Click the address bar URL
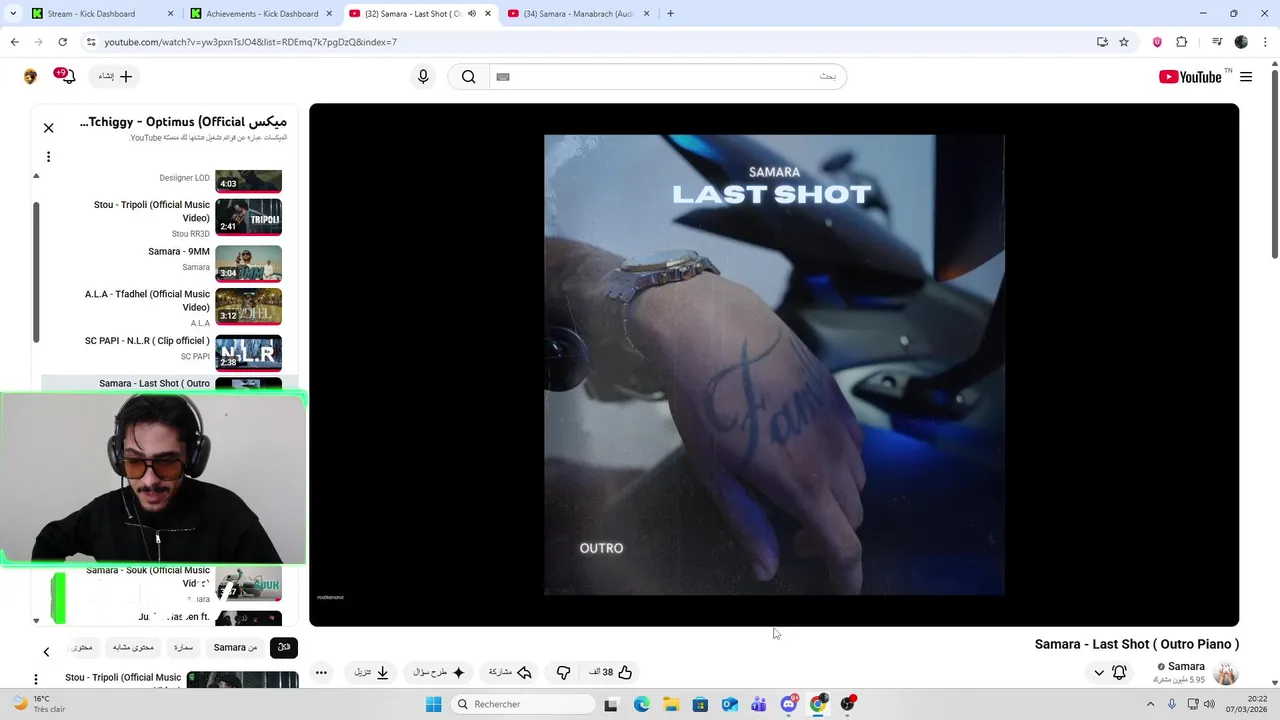 pyautogui.click(x=250, y=42)
